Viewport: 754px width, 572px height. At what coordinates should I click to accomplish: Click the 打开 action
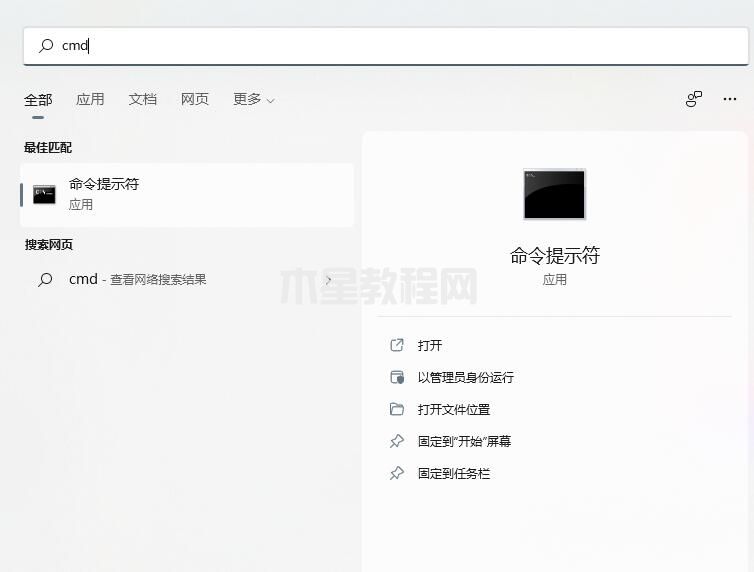(x=429, y=345)
